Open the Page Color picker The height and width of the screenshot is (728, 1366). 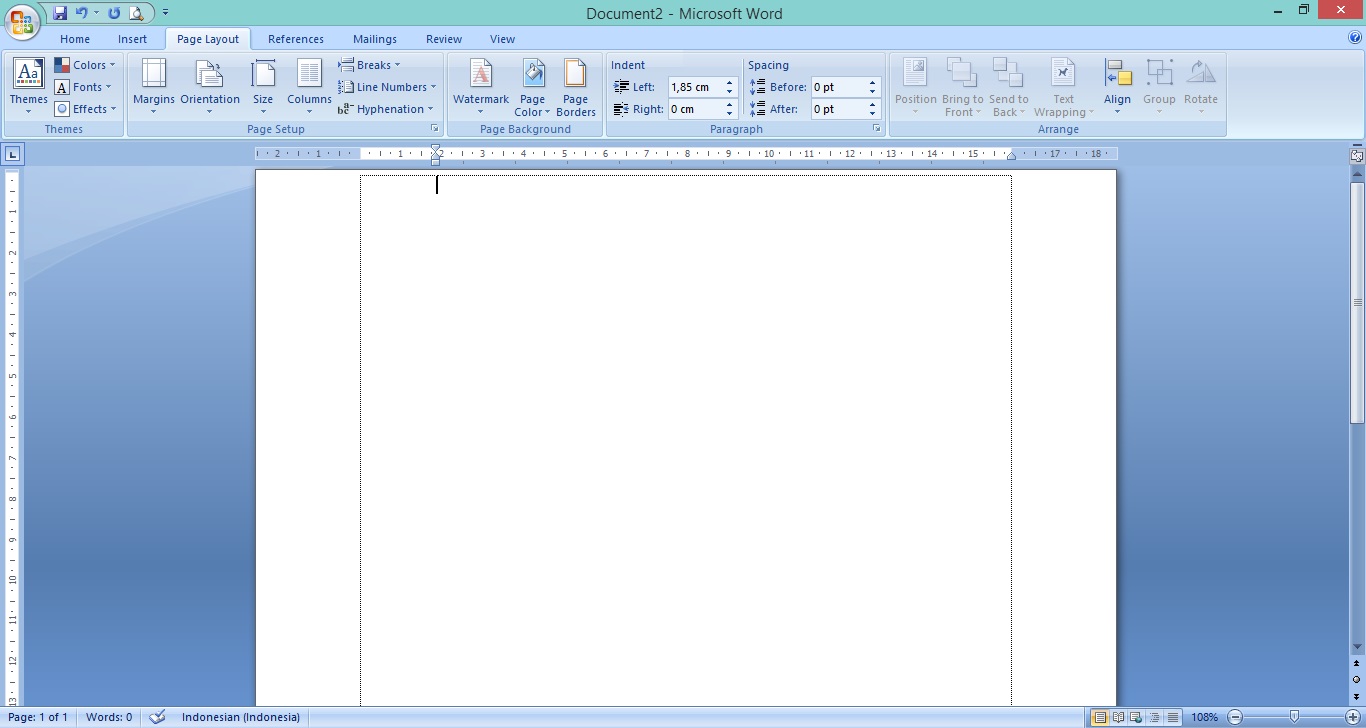533,86
